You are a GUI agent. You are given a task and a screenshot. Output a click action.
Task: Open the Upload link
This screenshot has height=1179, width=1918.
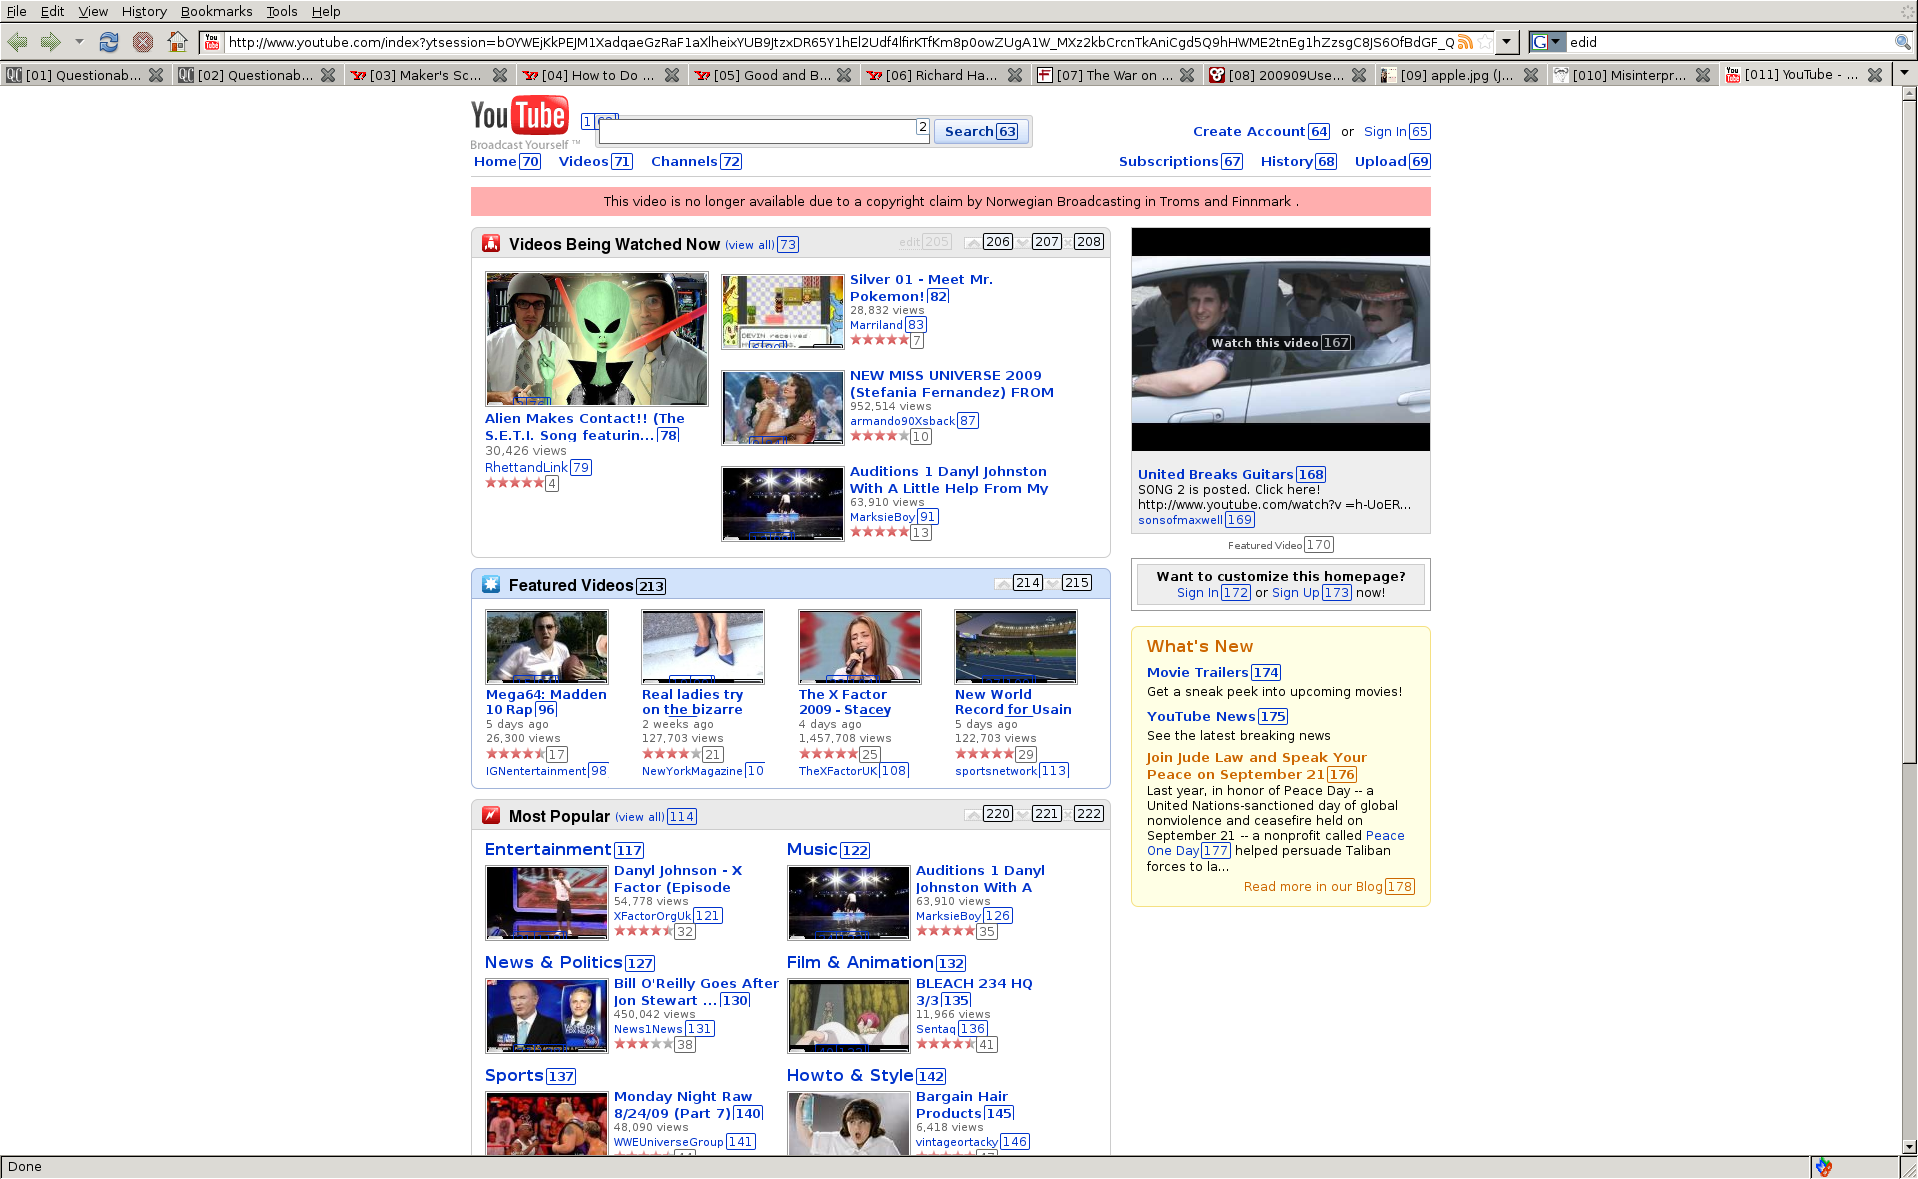click(1380, 161)
